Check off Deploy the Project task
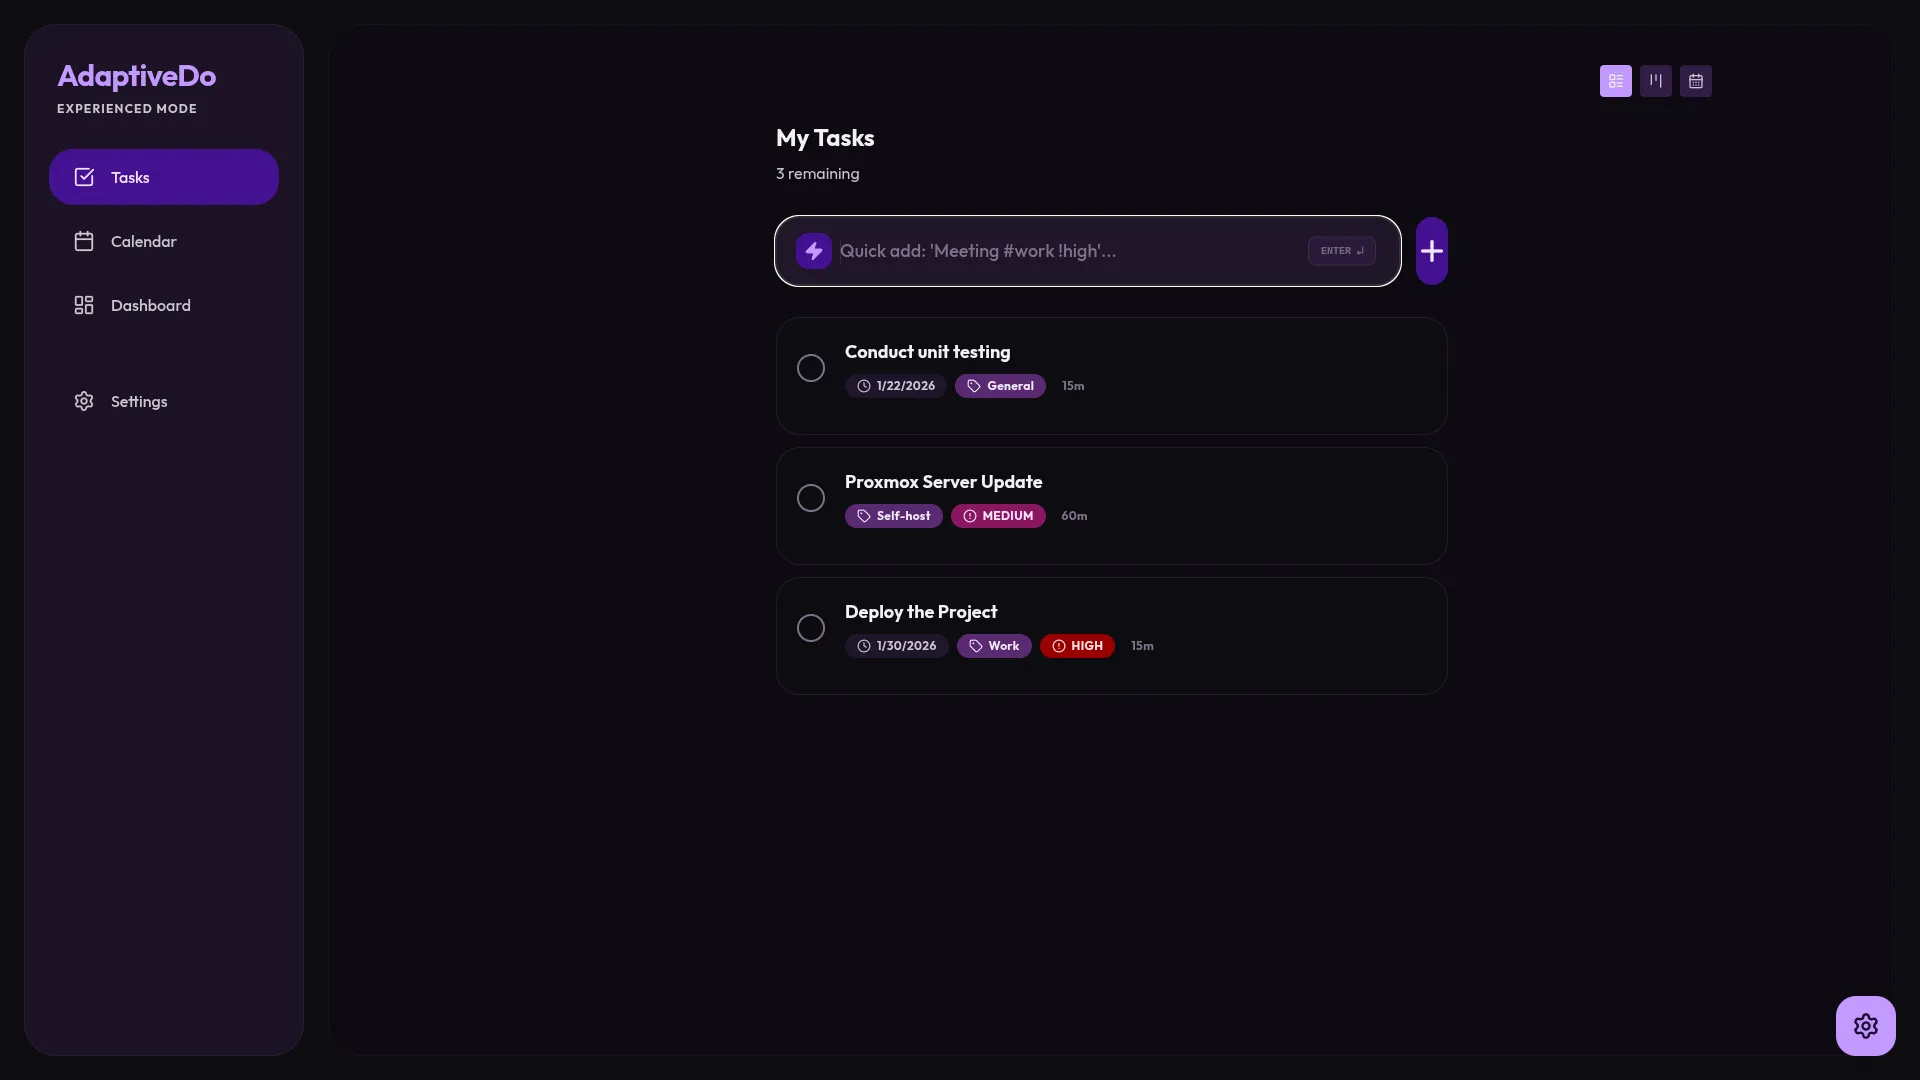 tap(811, 628)
